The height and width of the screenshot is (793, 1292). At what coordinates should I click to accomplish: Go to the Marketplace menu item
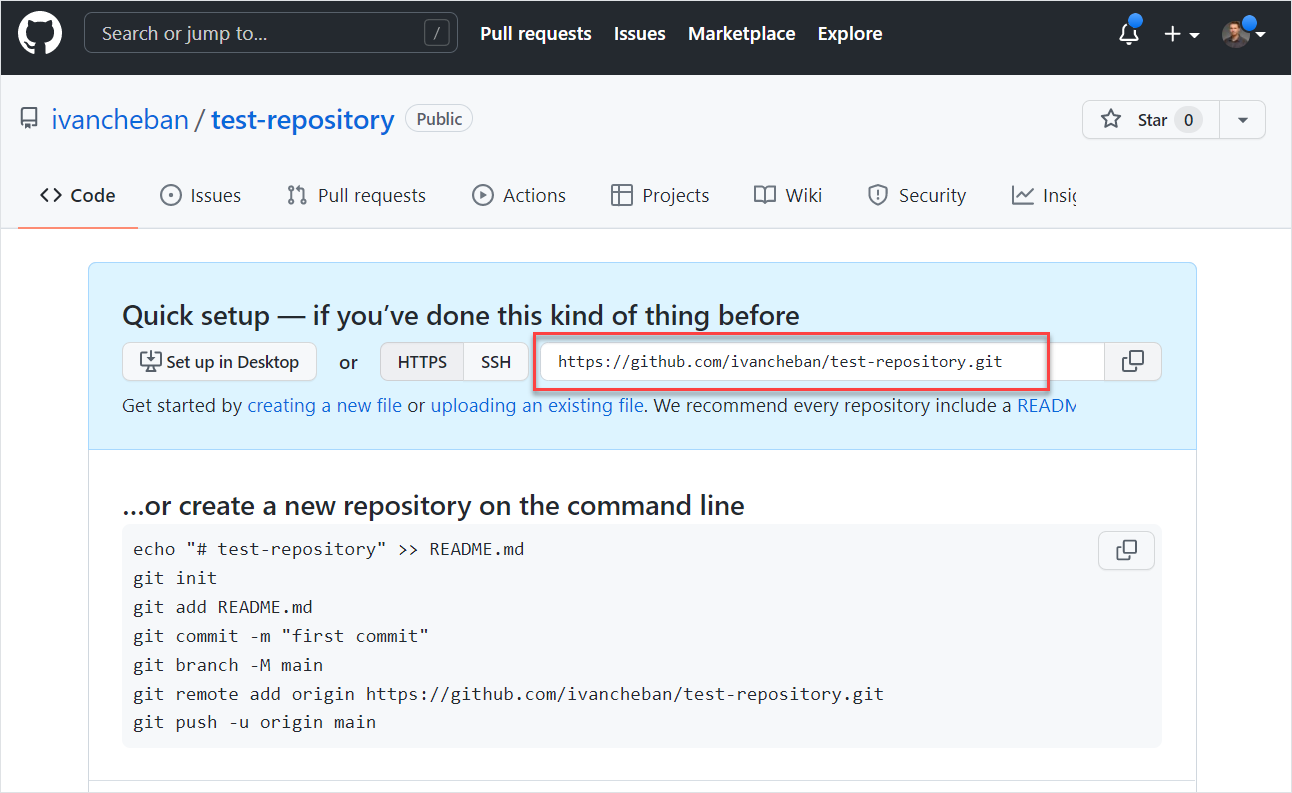(x=741, y=33)
